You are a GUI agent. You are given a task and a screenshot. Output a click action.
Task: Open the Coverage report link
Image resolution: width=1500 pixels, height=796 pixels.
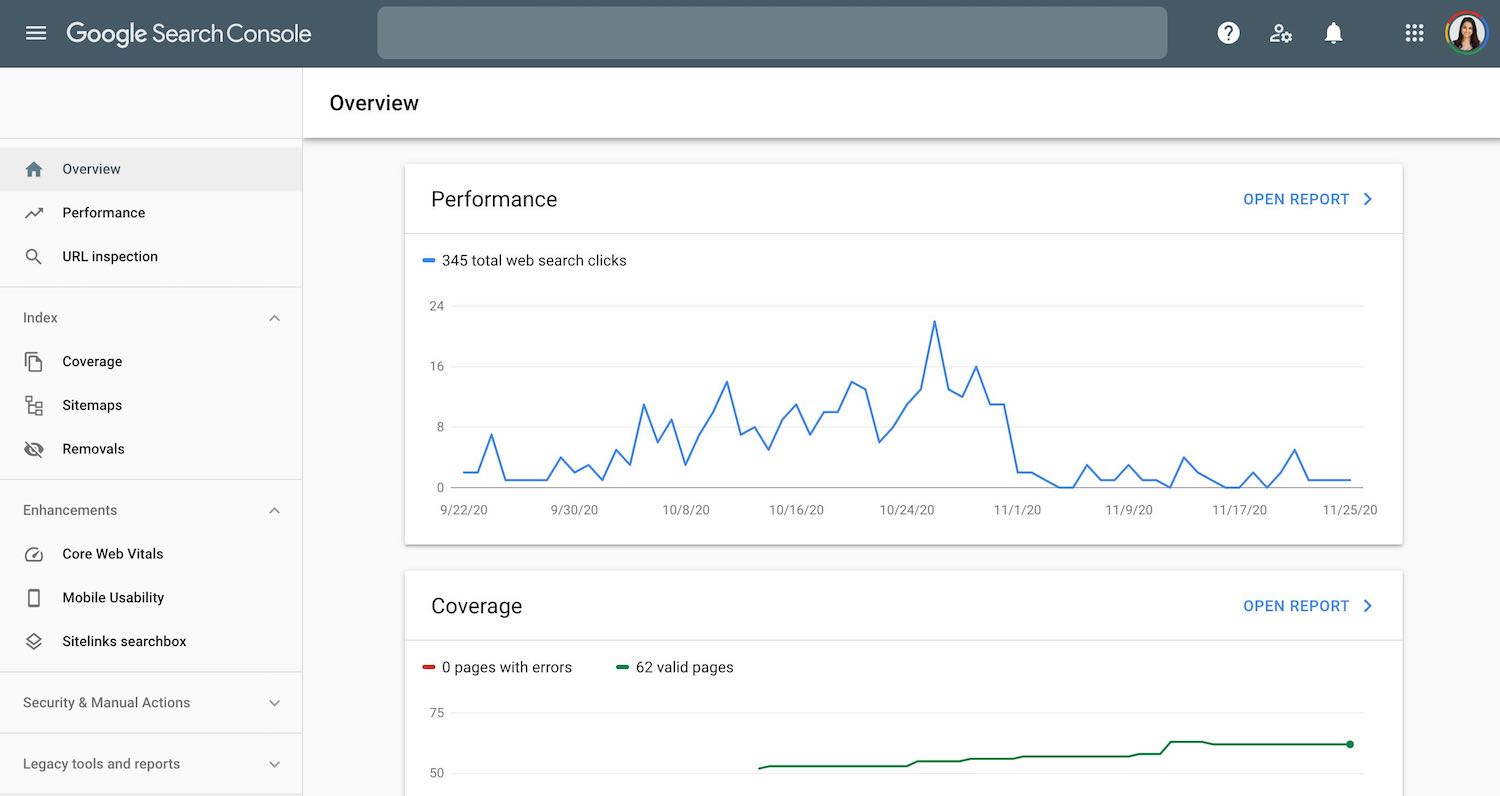pos(1308,606)
